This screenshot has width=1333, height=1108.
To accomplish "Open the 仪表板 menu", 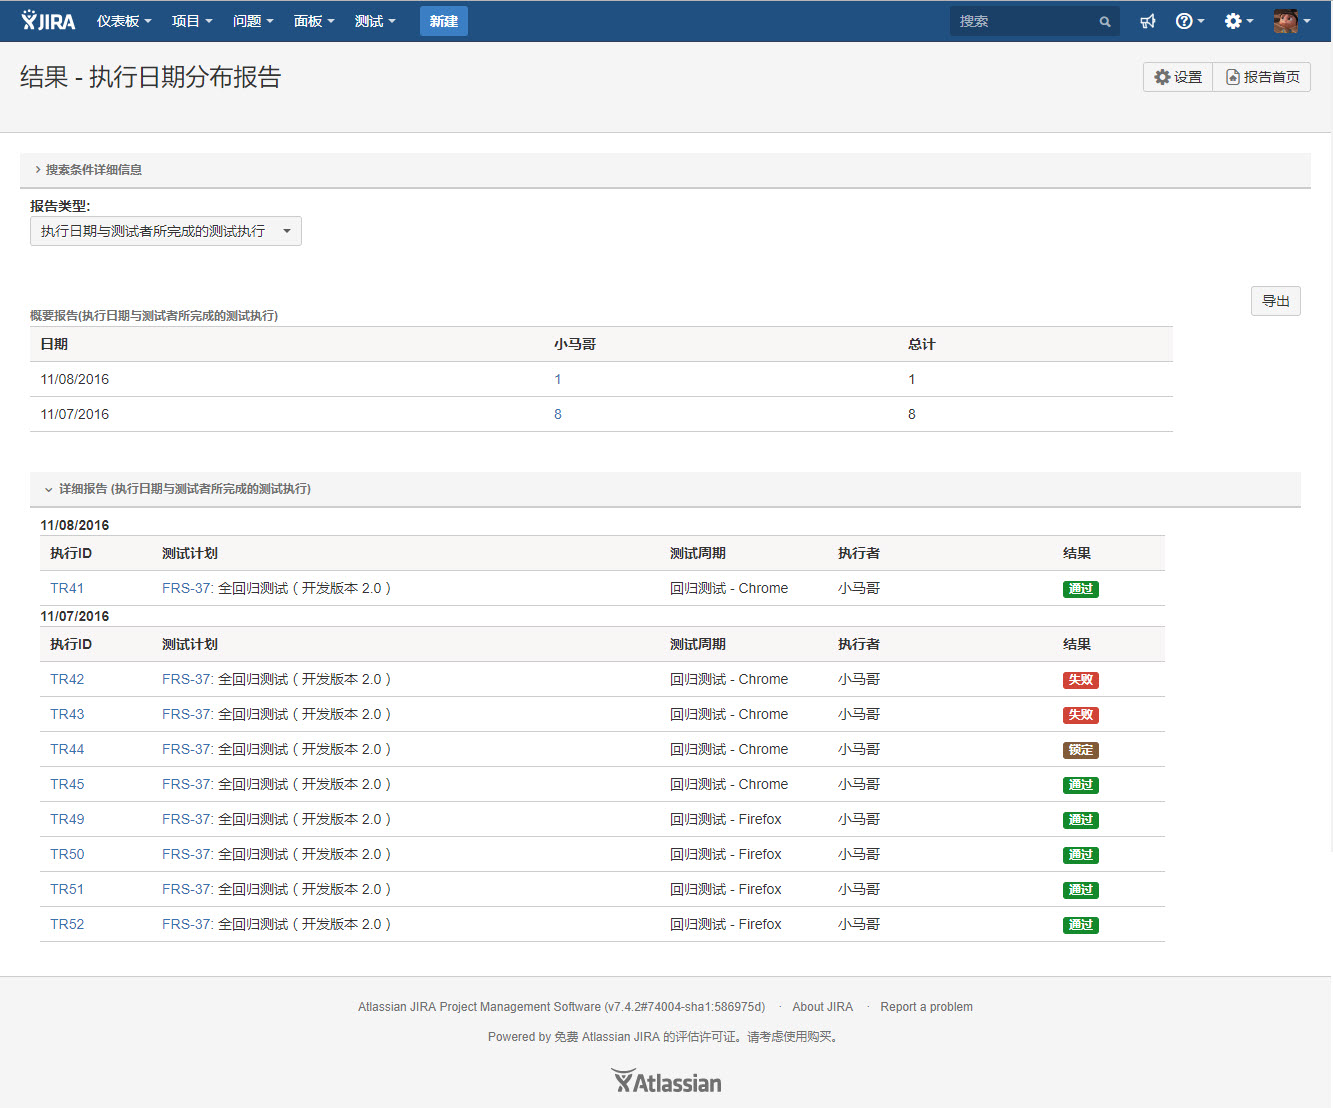I will [x=124, y=21].
